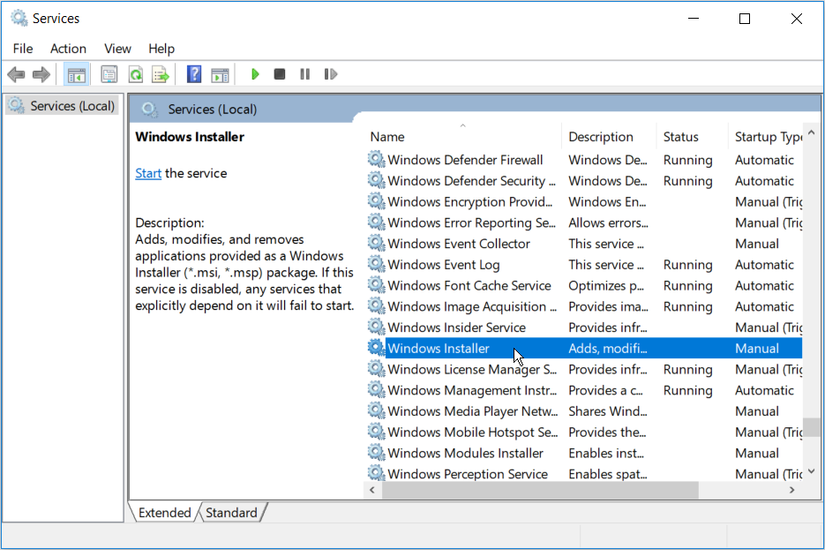Open the View menu
The image size is (825, 550).
click(117, 48)
